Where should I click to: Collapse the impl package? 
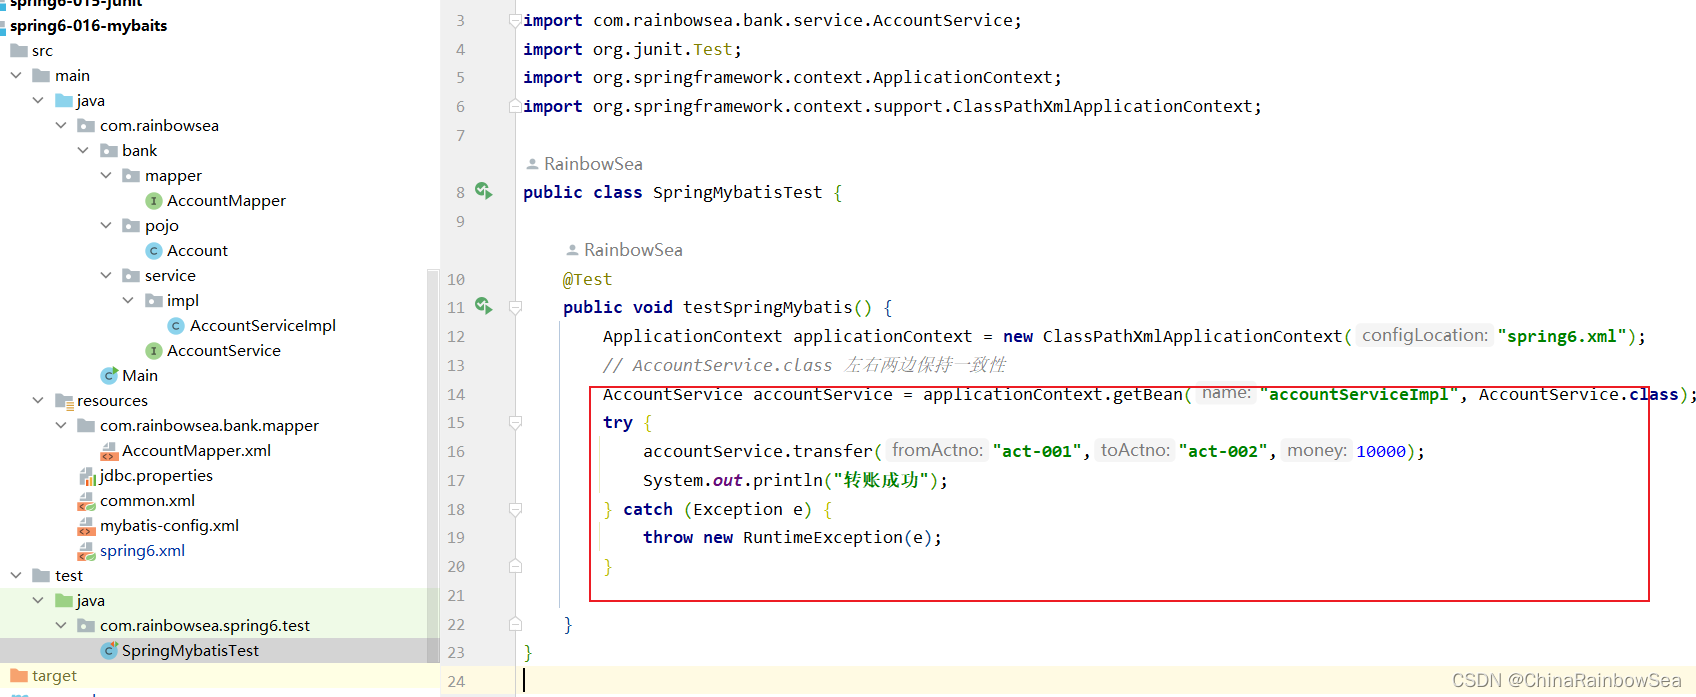click(x=128, y=300)
